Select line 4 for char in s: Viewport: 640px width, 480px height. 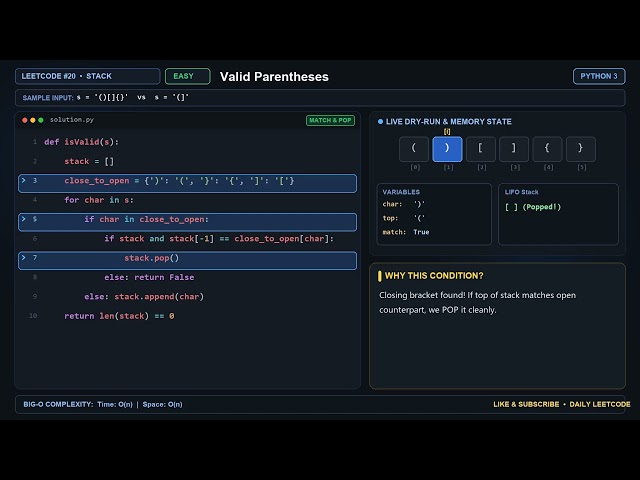[x=99, y=200]
